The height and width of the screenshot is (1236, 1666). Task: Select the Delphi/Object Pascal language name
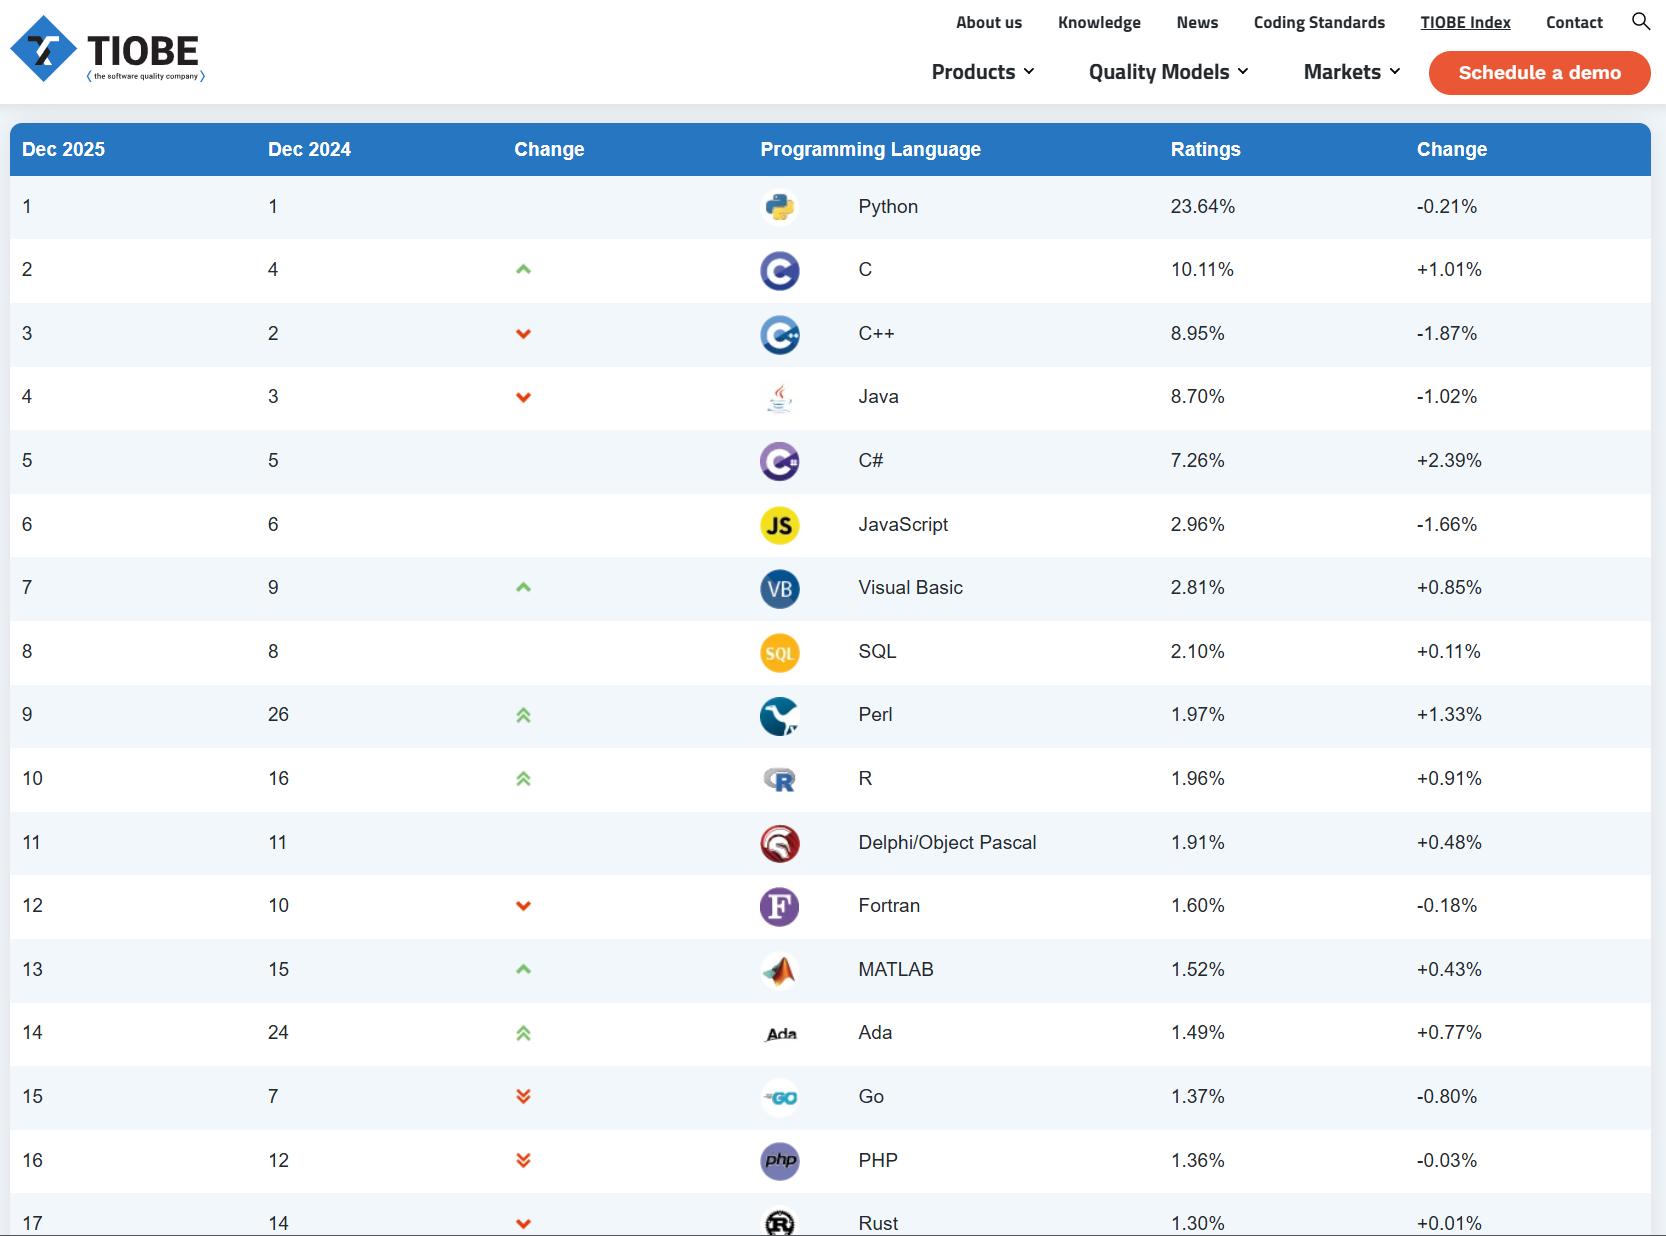tap(947, 842)
